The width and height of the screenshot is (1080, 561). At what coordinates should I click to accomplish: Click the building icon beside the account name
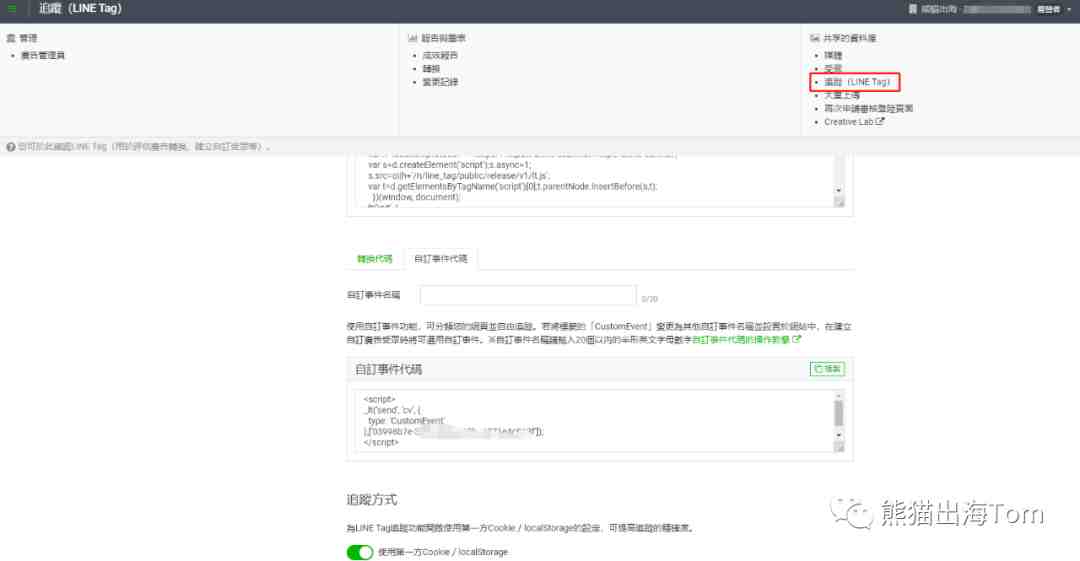(913, 9)
